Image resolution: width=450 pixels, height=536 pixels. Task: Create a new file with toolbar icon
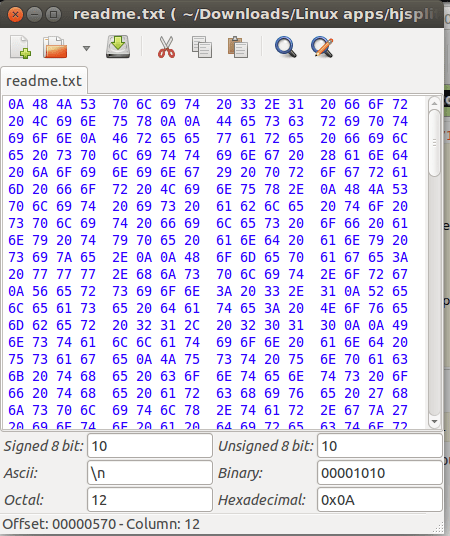click(x=20, y=47)
